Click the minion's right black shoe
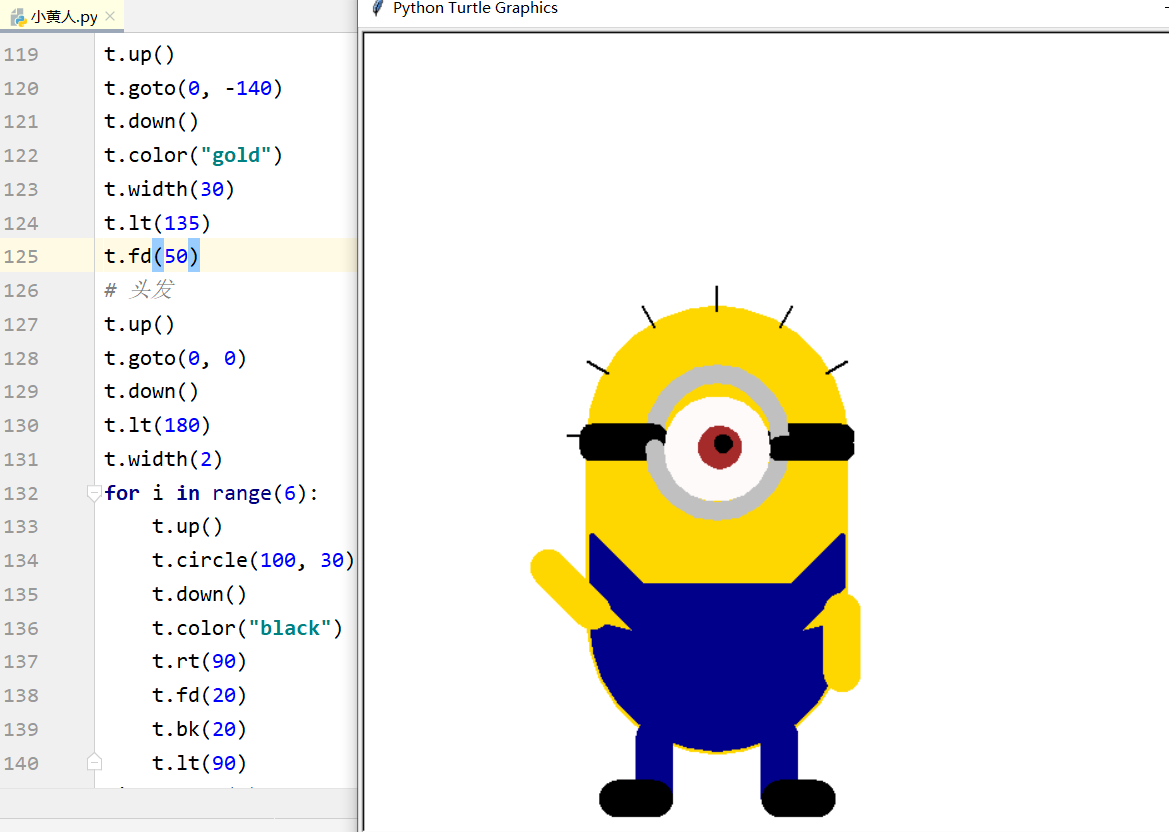 798,798
